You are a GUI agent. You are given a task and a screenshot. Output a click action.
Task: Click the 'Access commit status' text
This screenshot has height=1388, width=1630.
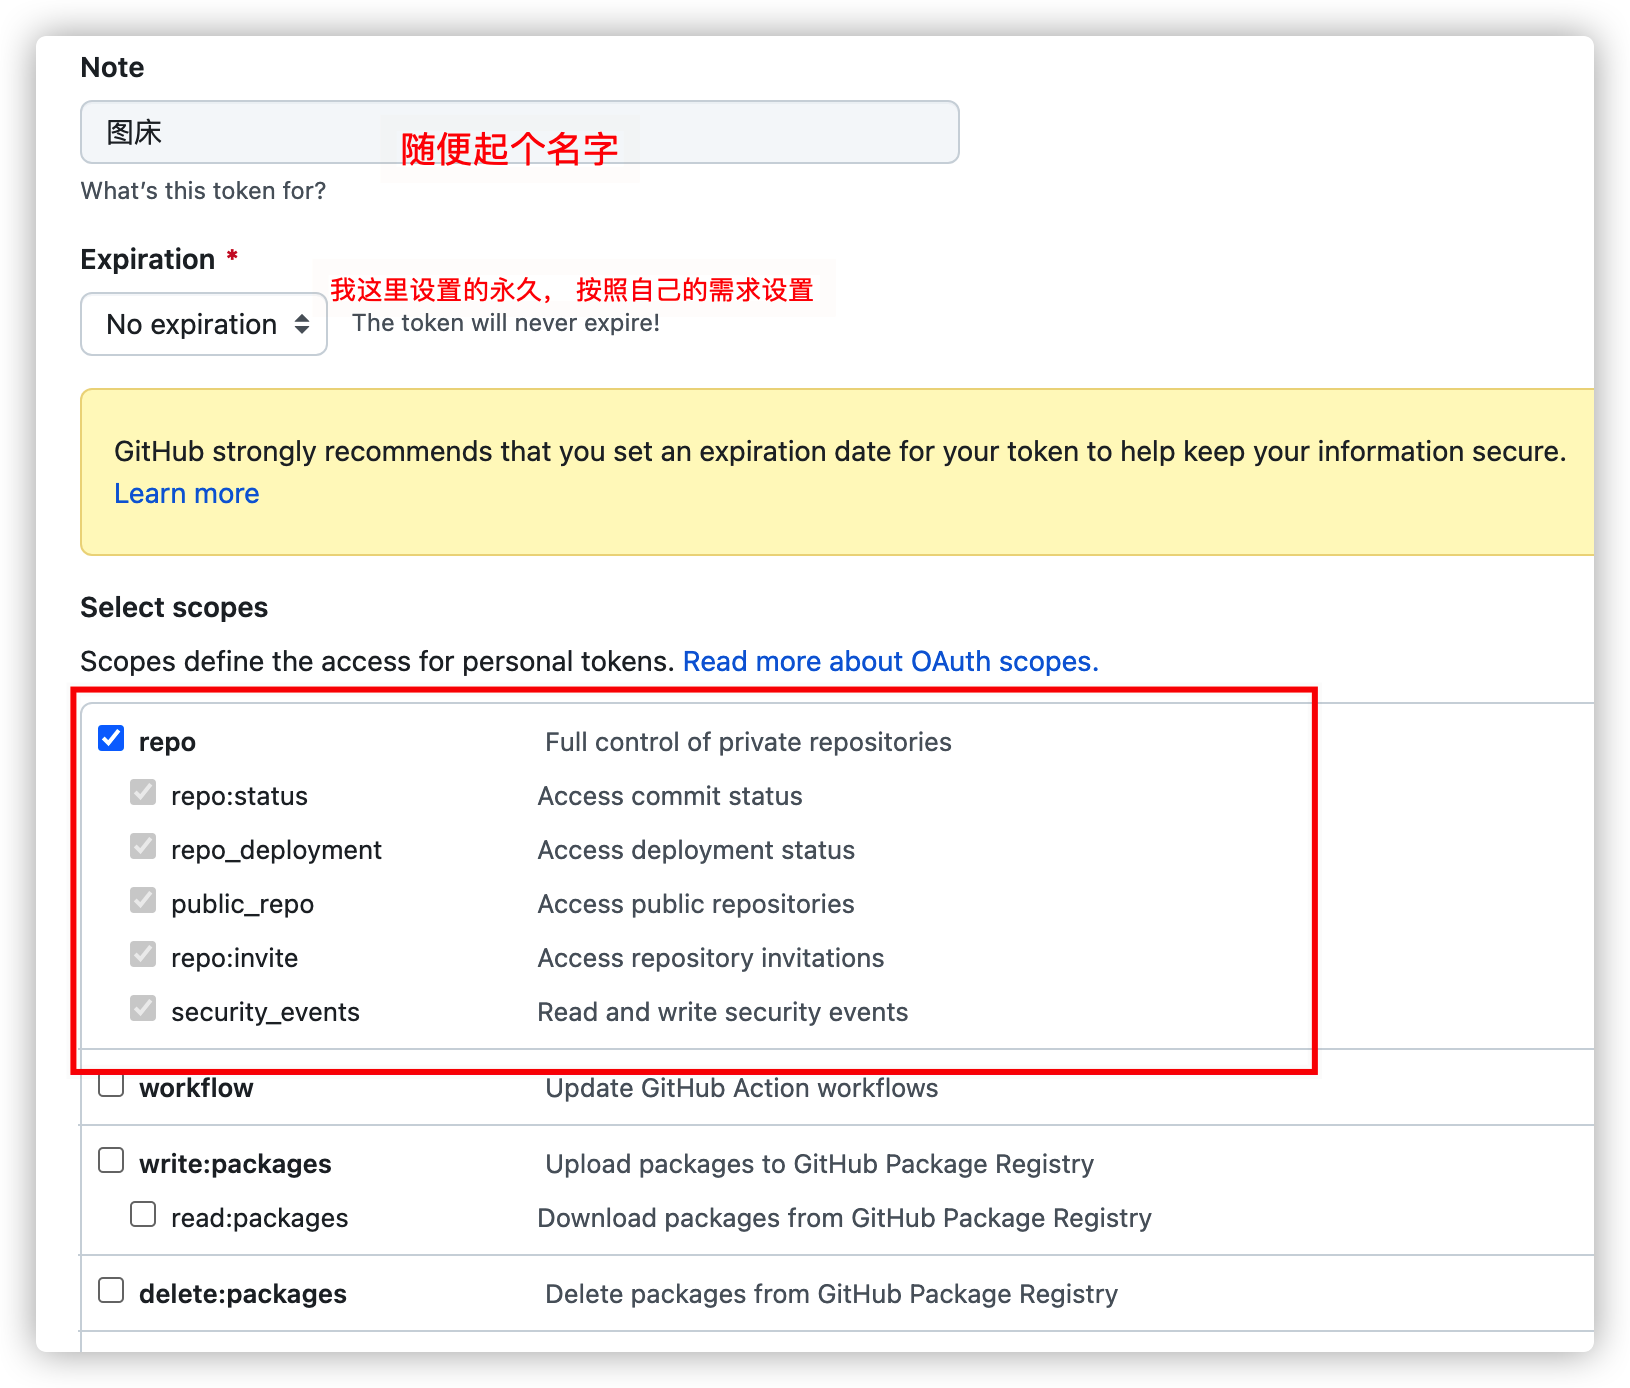coord(670,796)
